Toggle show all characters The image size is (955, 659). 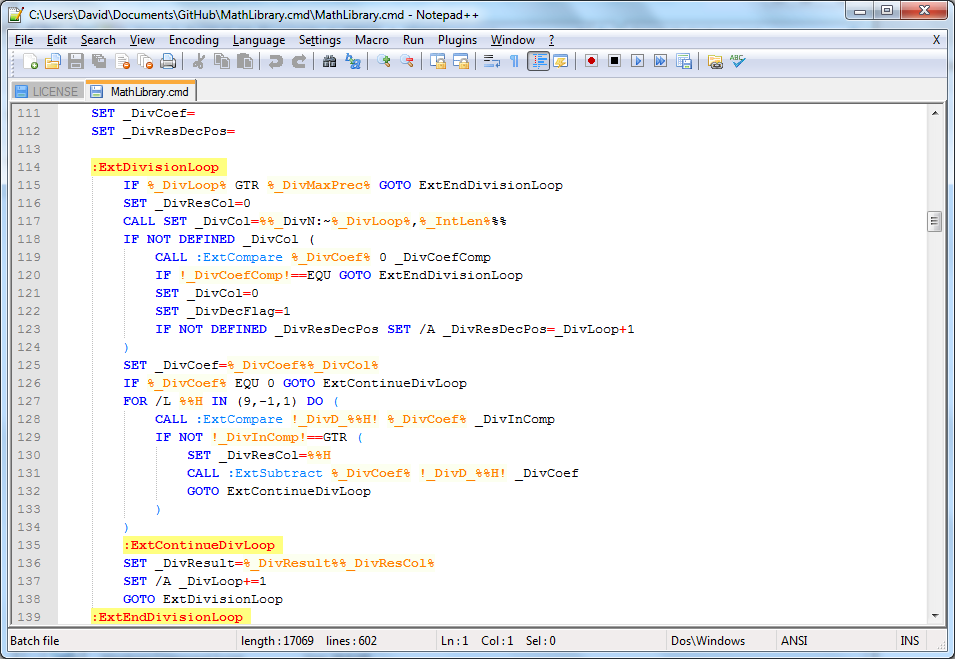(x=514, y=61)
